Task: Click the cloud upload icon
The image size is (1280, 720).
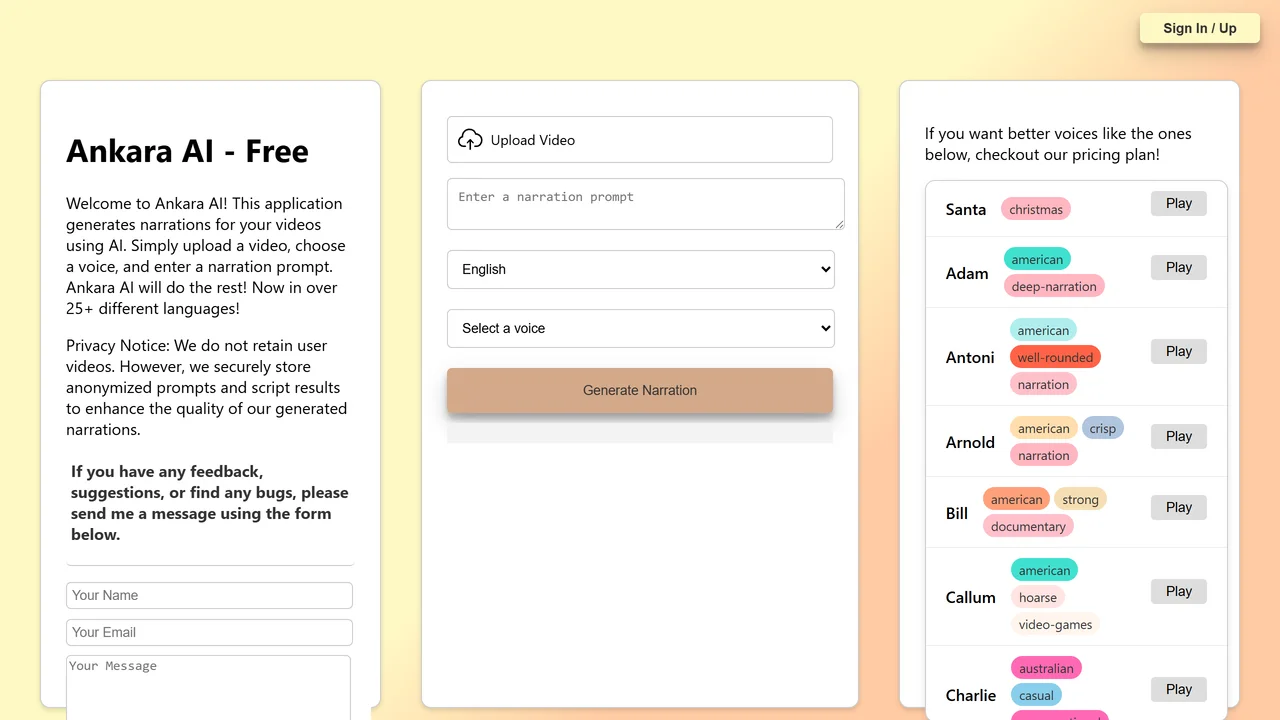Action: click(470, 140)
